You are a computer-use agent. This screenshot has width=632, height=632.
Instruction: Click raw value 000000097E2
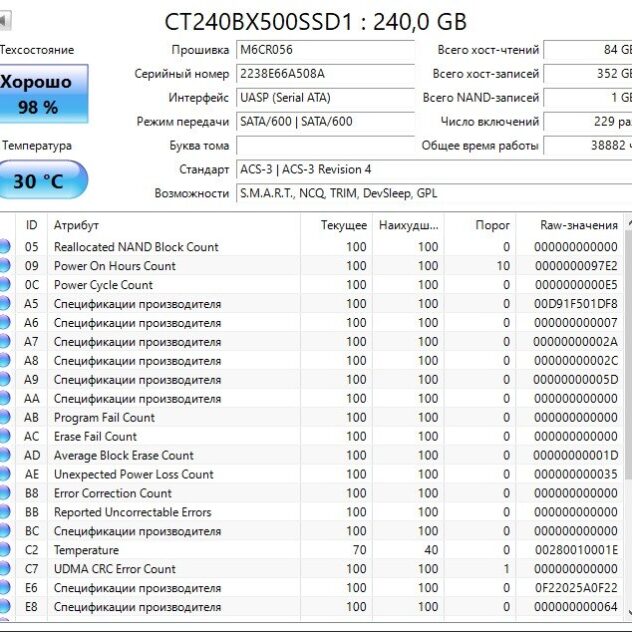[x=576, y=266]
